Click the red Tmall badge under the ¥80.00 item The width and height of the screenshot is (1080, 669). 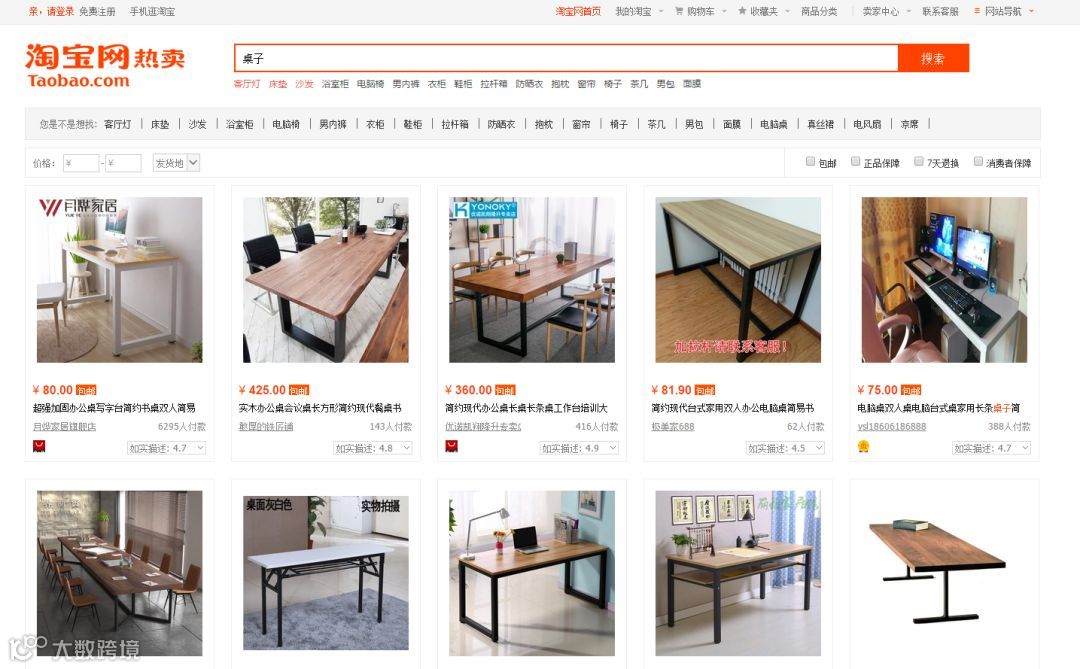tap(39, 446)
